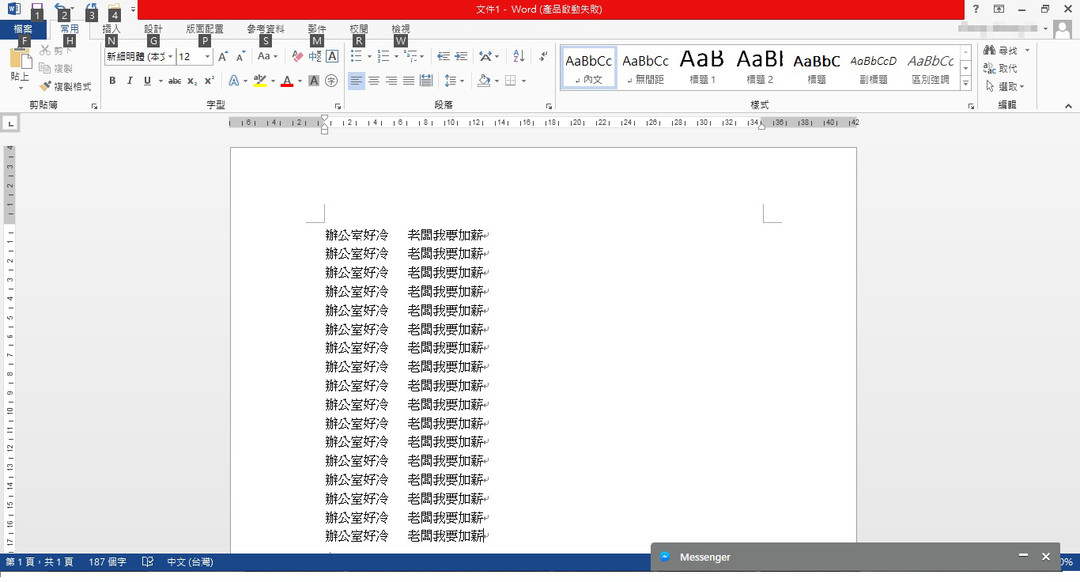Open proofing status icon in status bar

(147, 562)
